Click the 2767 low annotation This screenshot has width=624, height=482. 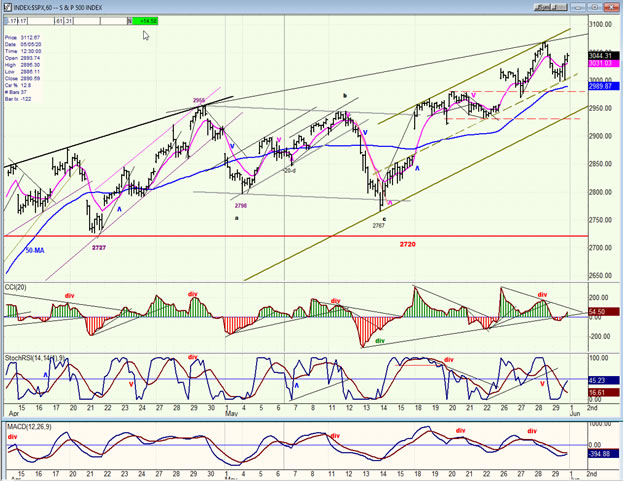pos(379,226)
